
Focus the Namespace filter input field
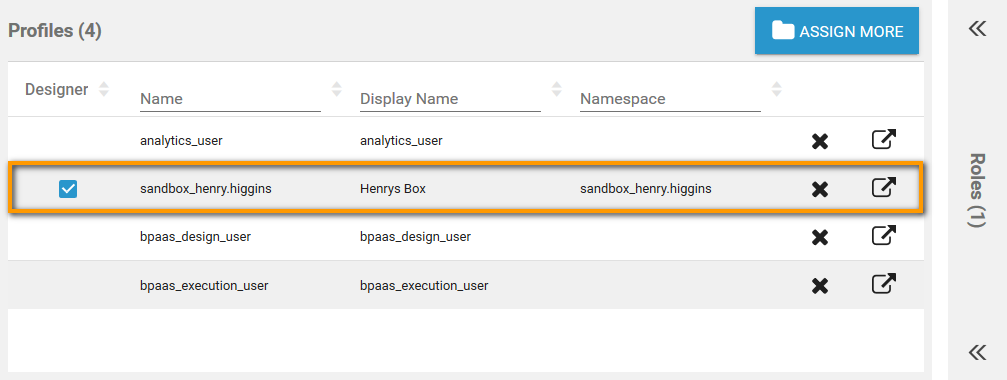coord(670,99)
